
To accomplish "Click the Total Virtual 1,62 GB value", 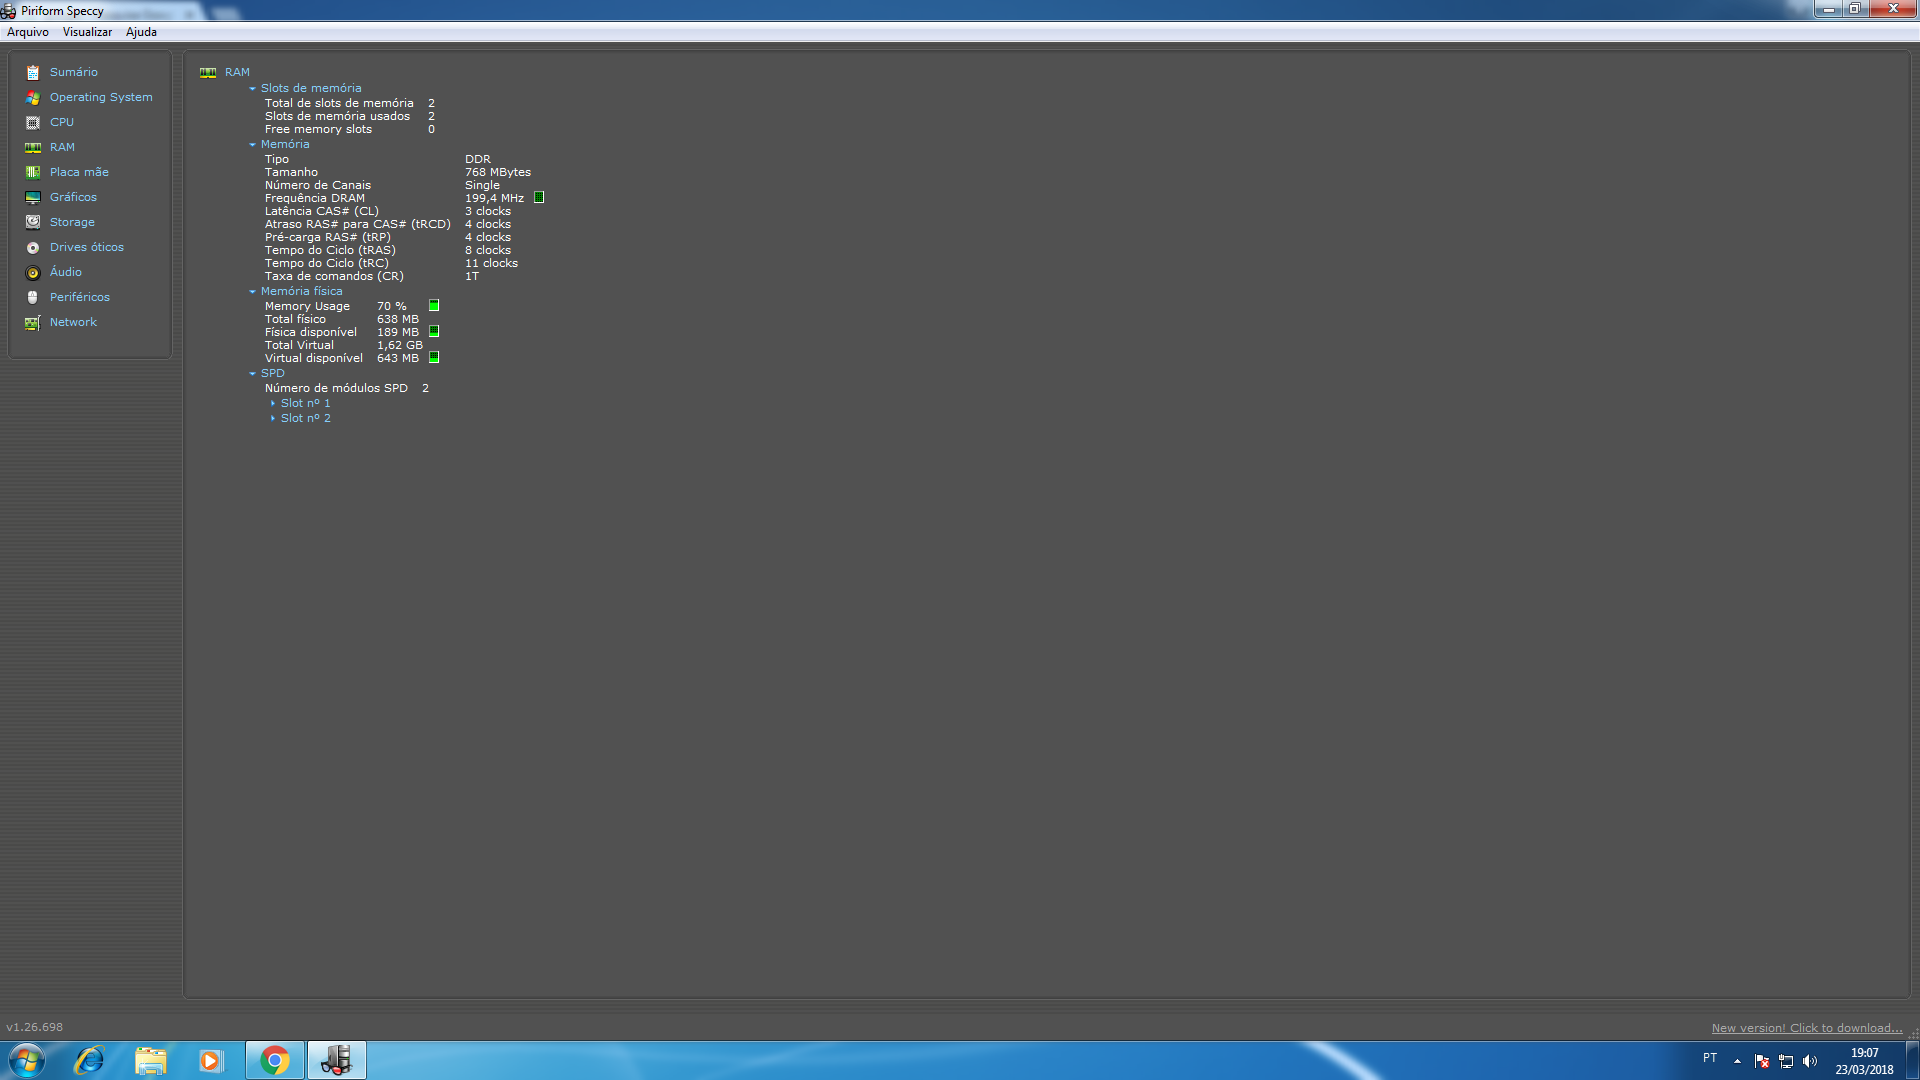I will coord(400,345).
